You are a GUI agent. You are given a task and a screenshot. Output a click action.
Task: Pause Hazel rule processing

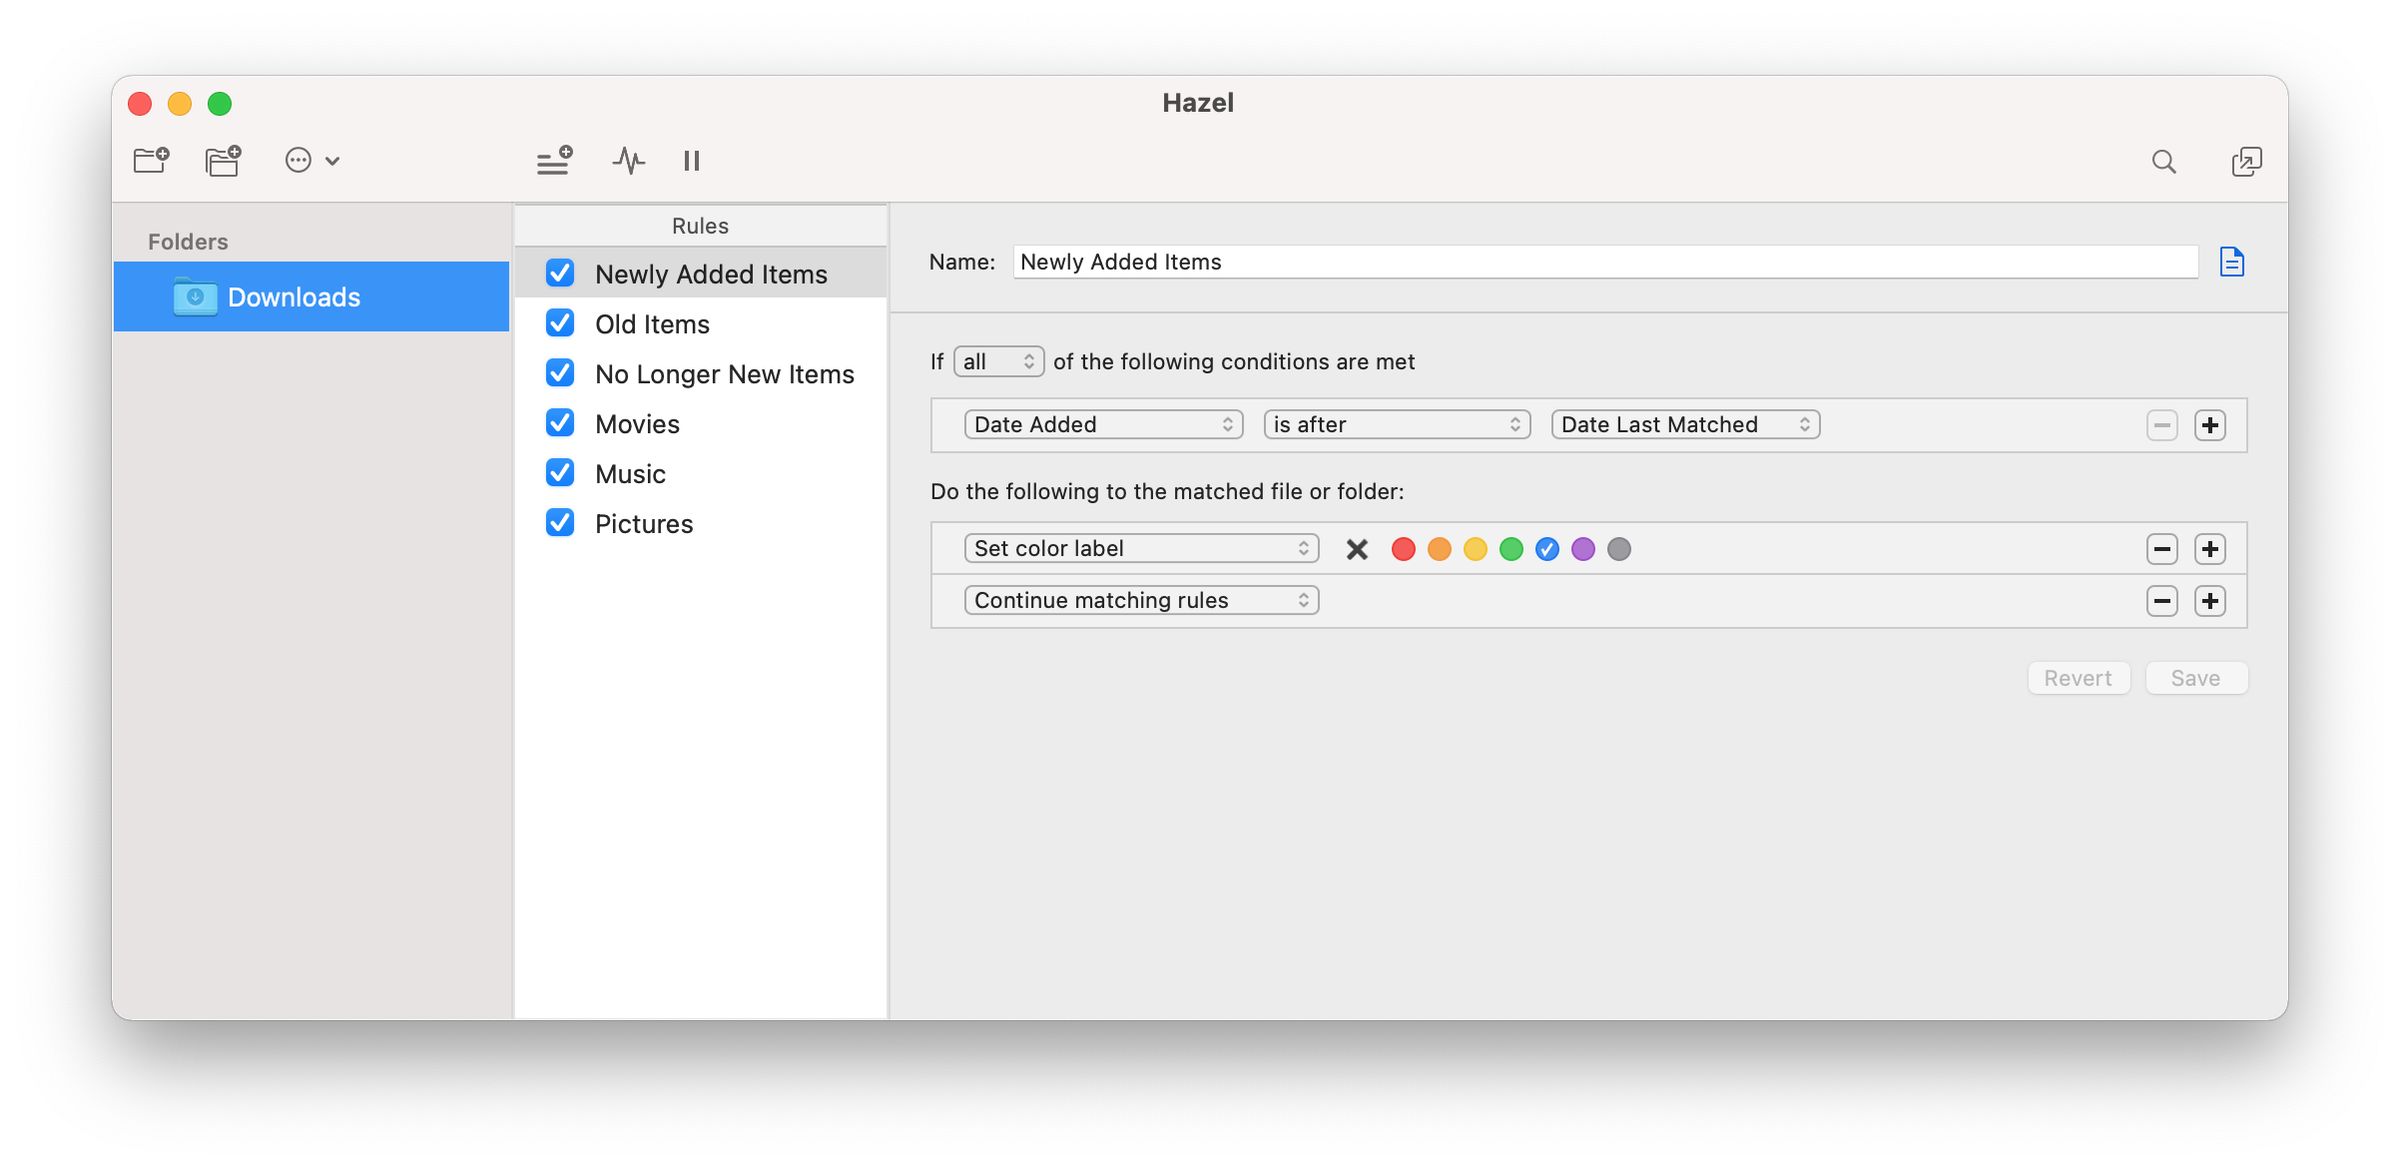pos(691,160)
